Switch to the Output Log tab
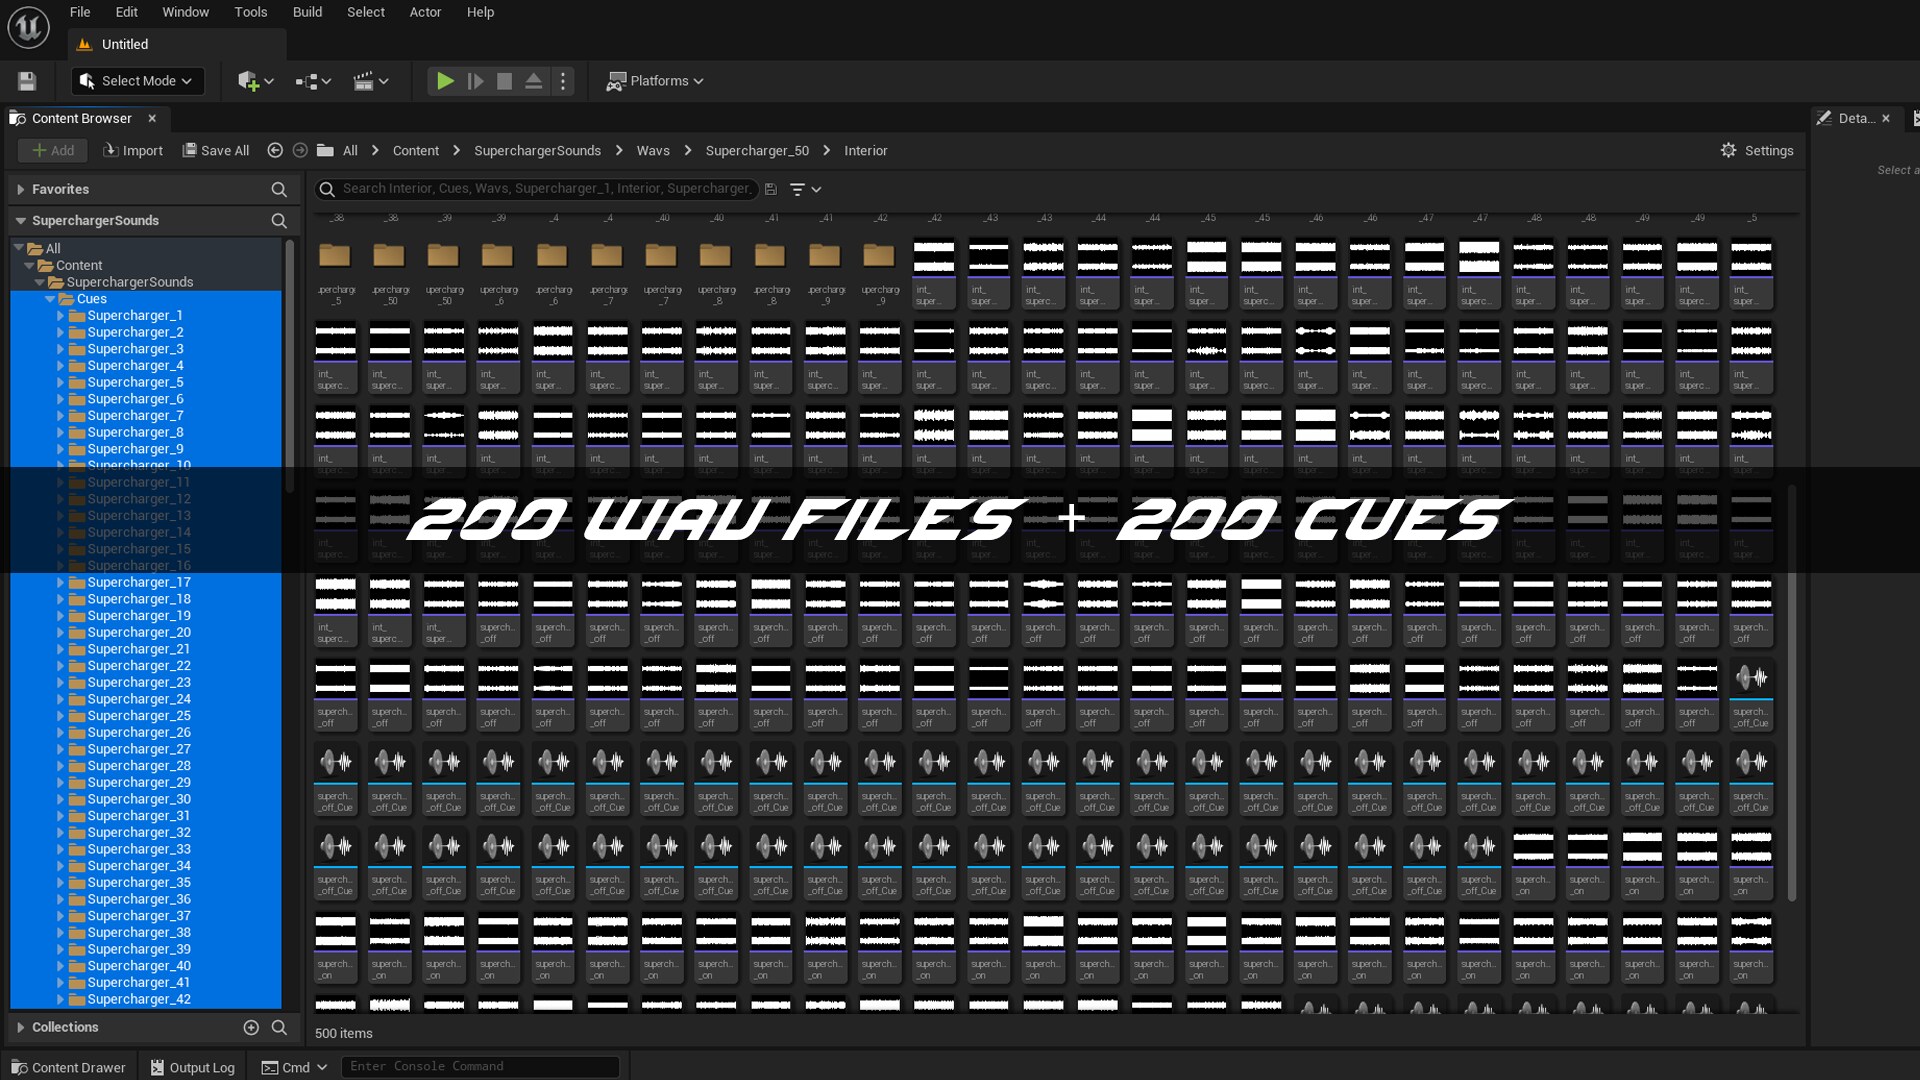 (x=192, y=1067)
